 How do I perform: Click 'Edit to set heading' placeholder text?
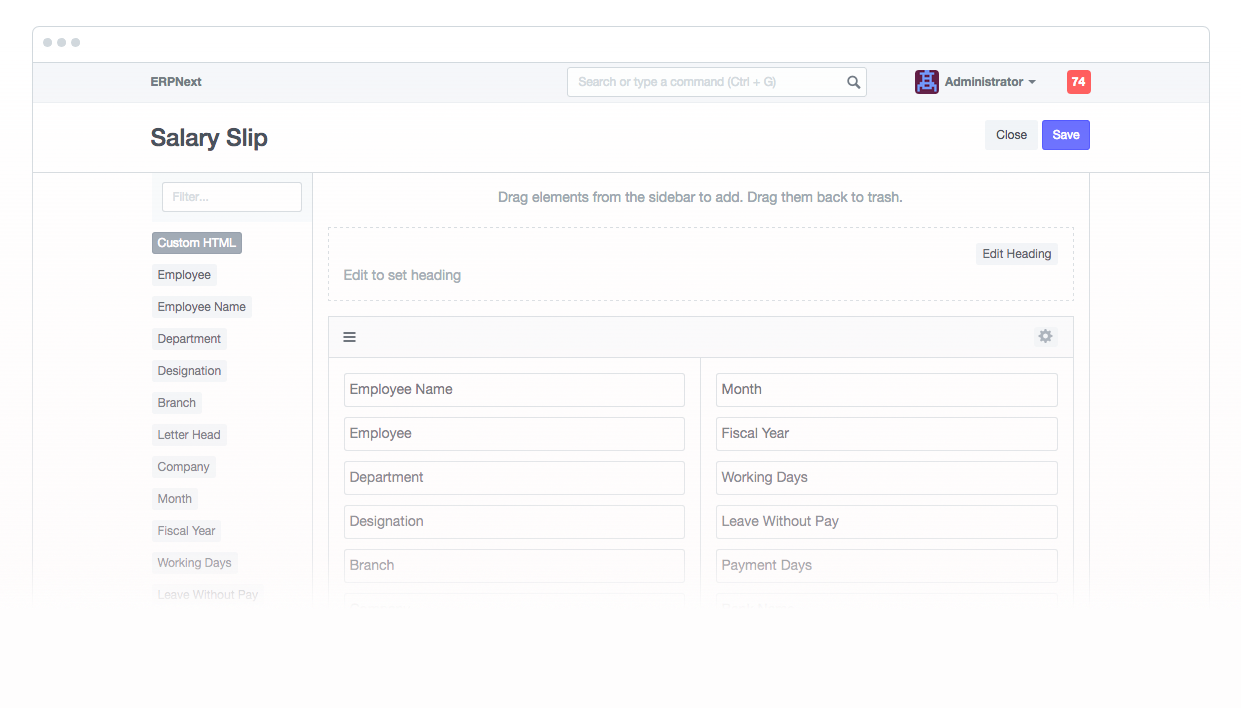(402, 275)
